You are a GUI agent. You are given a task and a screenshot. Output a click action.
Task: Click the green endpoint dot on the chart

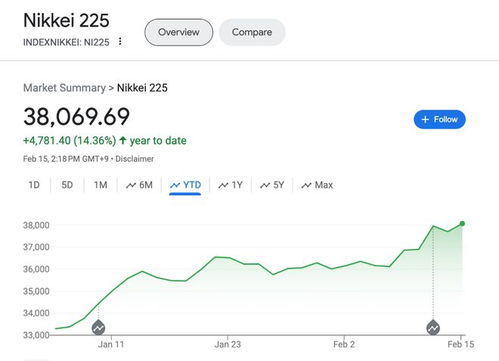pyautogui.click(x=462, y=224)
